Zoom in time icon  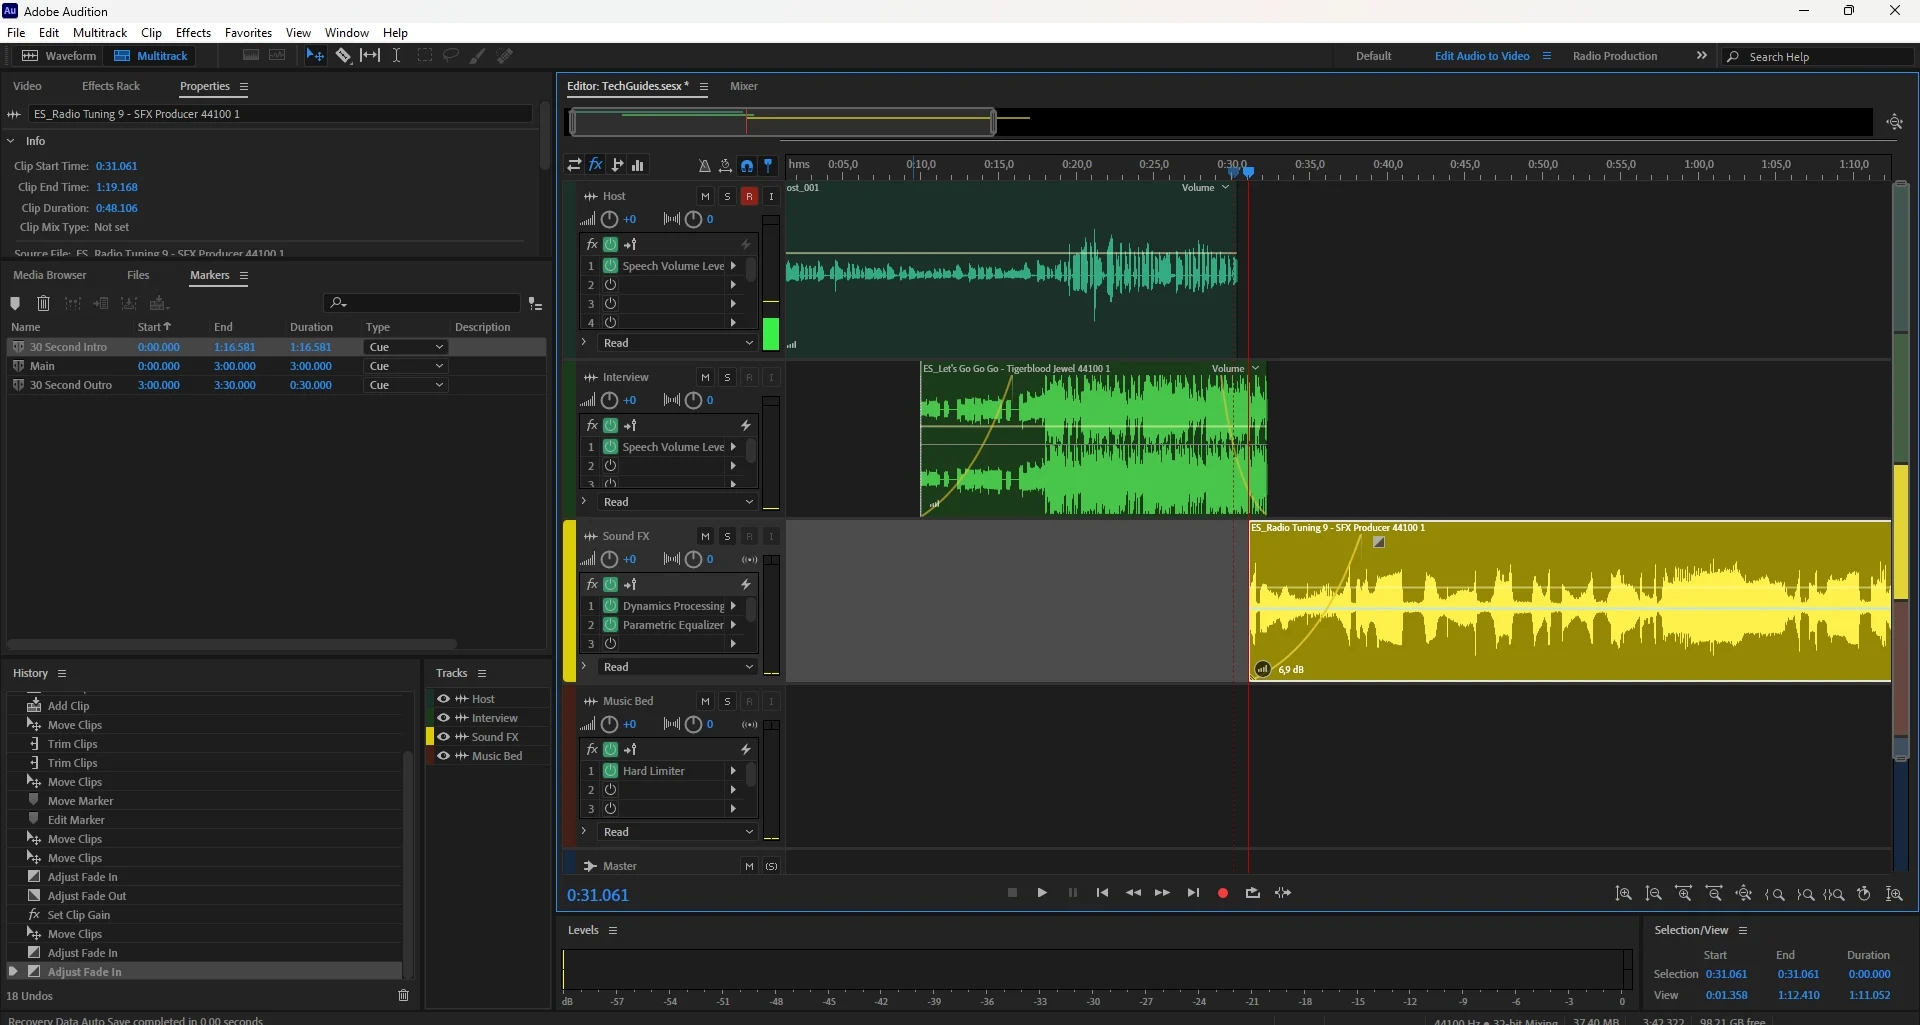tap(1684, 894)
